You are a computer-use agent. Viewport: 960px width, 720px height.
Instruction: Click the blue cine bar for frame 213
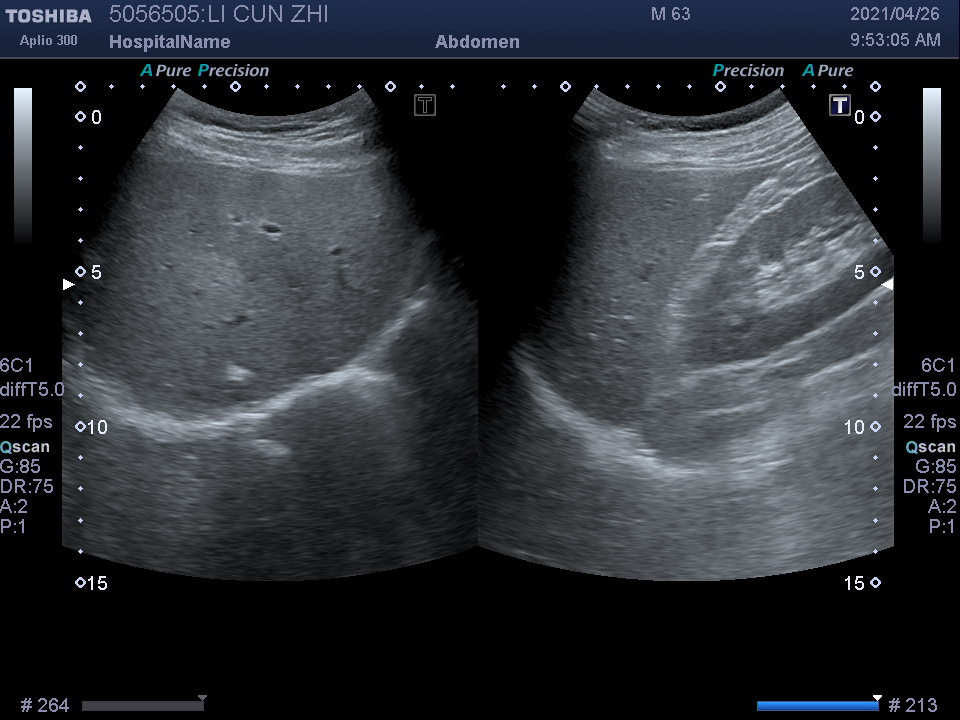pyautogui.click(x=817, y=705)
